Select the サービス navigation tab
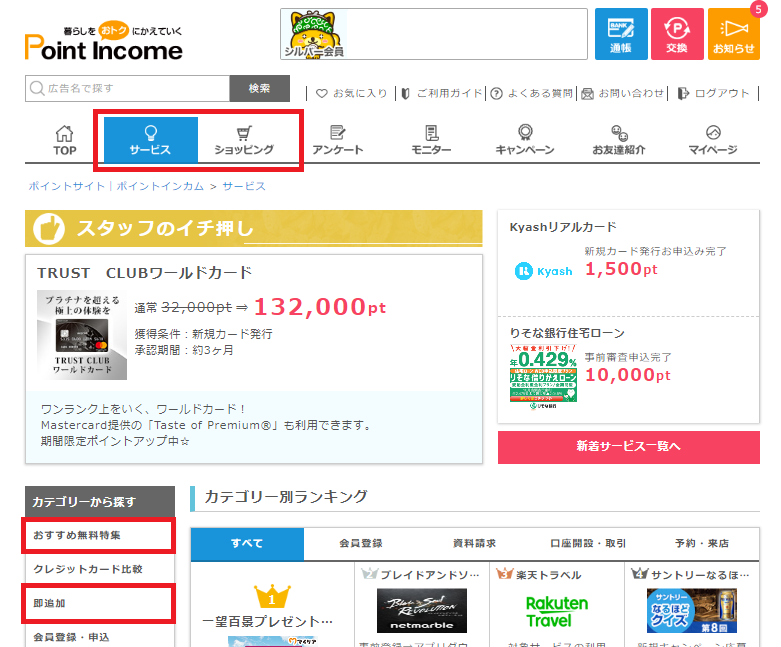 [x=150, y=140]
